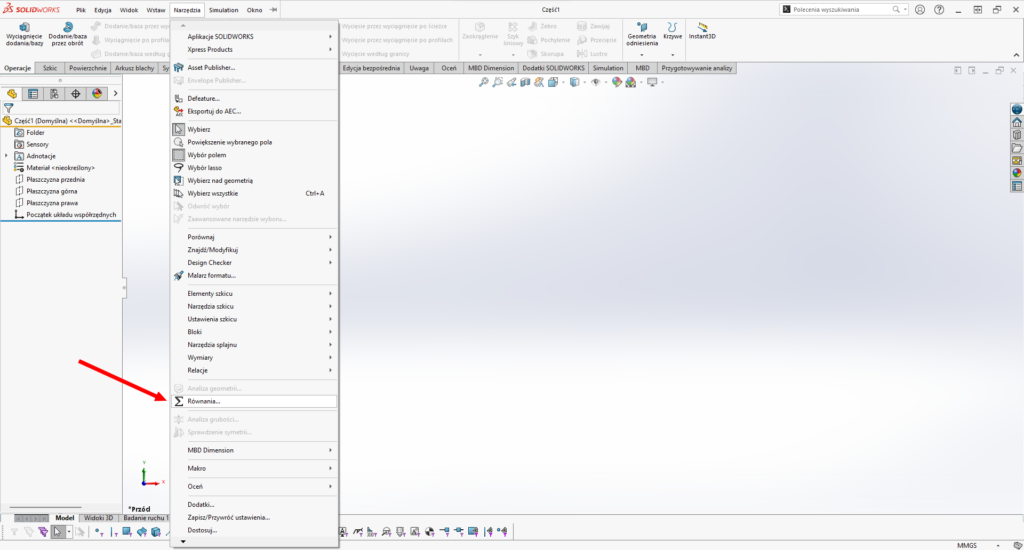Select Równania... from the Narzędzia menu
The height and width of the screenshot is (550, 1024).
click(205, 401)
